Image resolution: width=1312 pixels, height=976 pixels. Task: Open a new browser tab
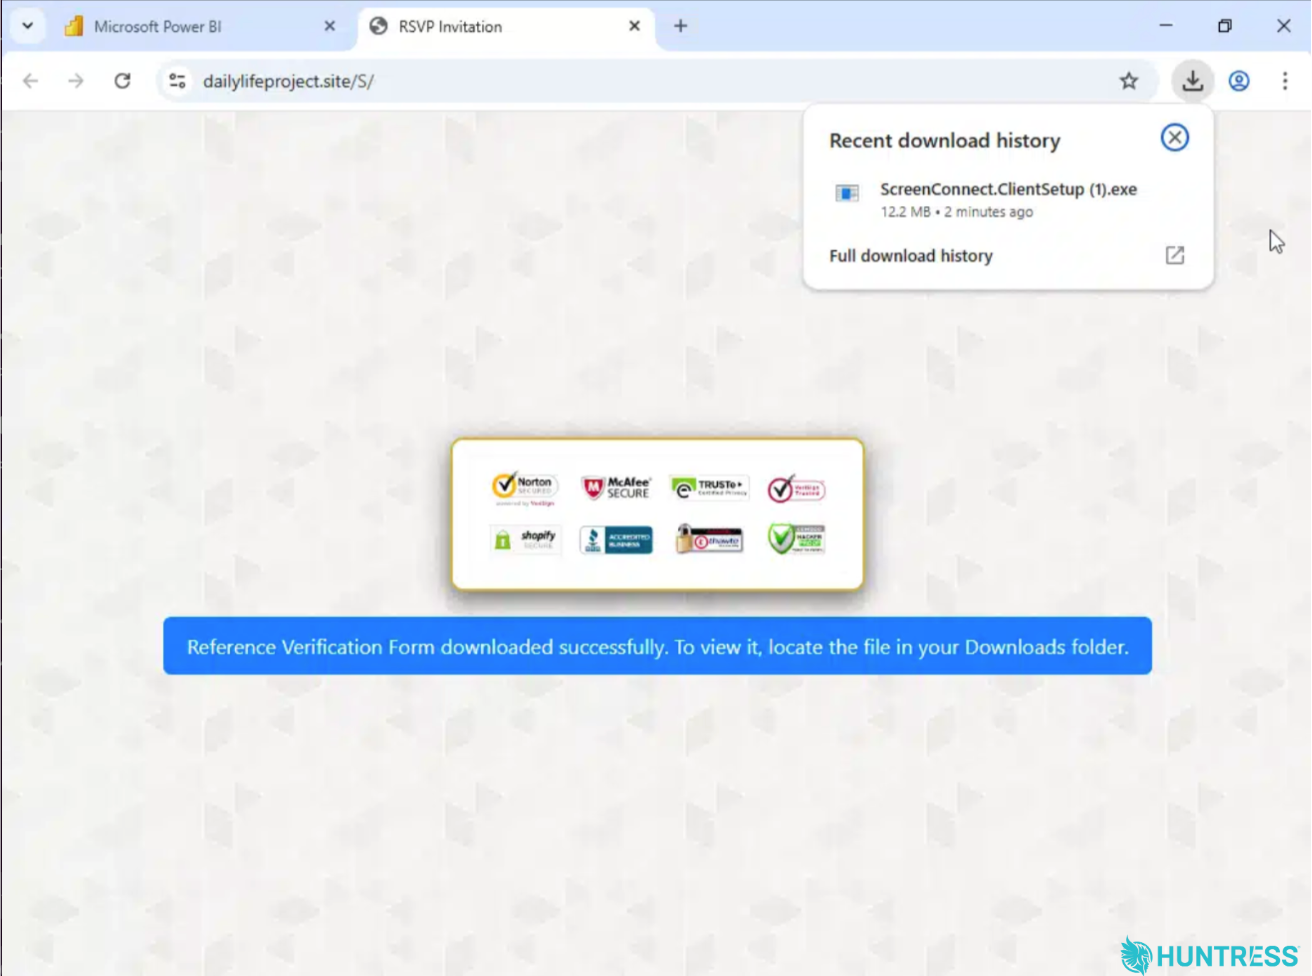click(681, 26)
